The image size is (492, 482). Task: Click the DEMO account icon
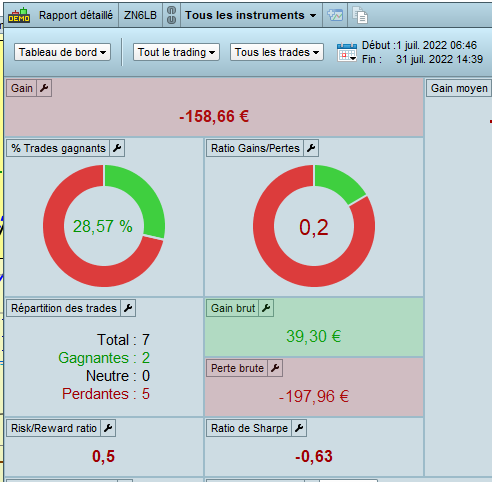click(19, 15)
